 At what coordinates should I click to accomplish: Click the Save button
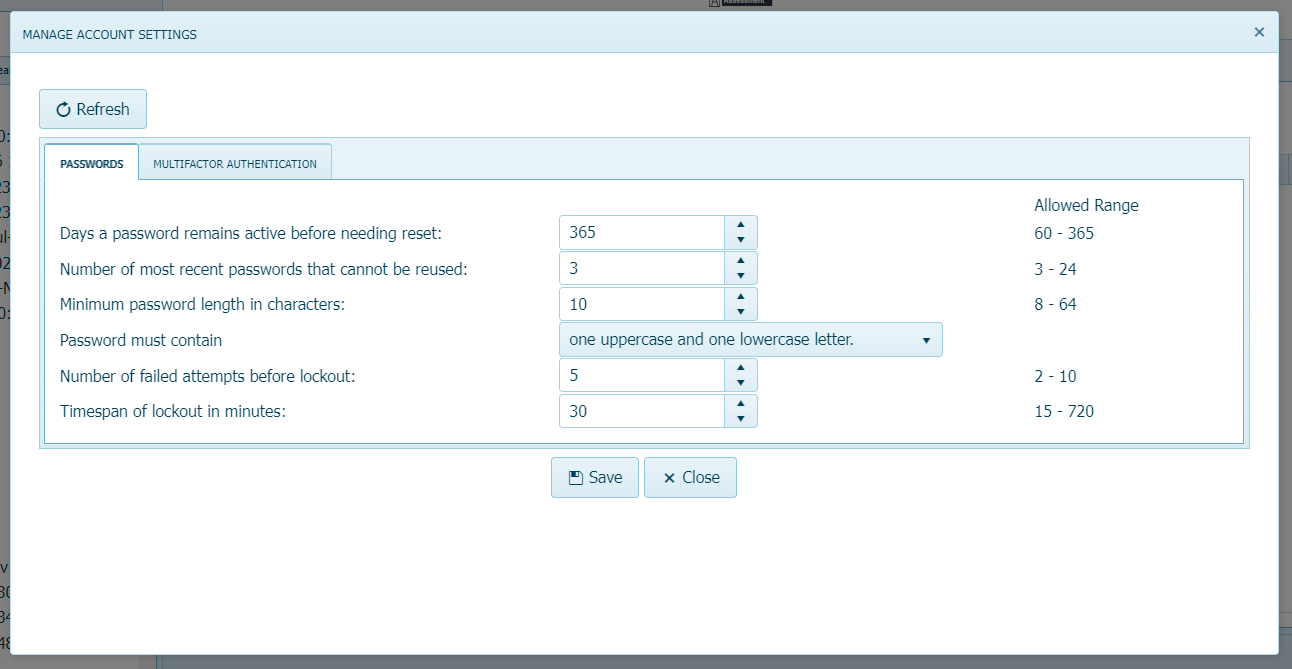[594, 477]
